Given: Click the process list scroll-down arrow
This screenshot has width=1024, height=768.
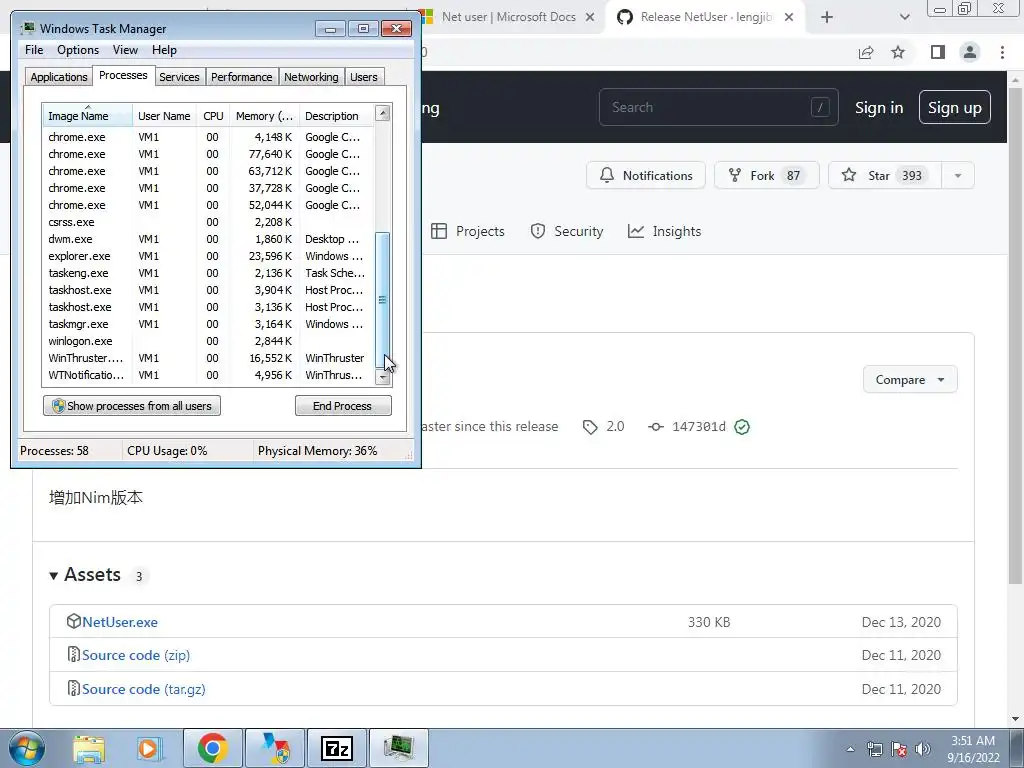Looking at the screenshot, I should [x=383, y=377].
